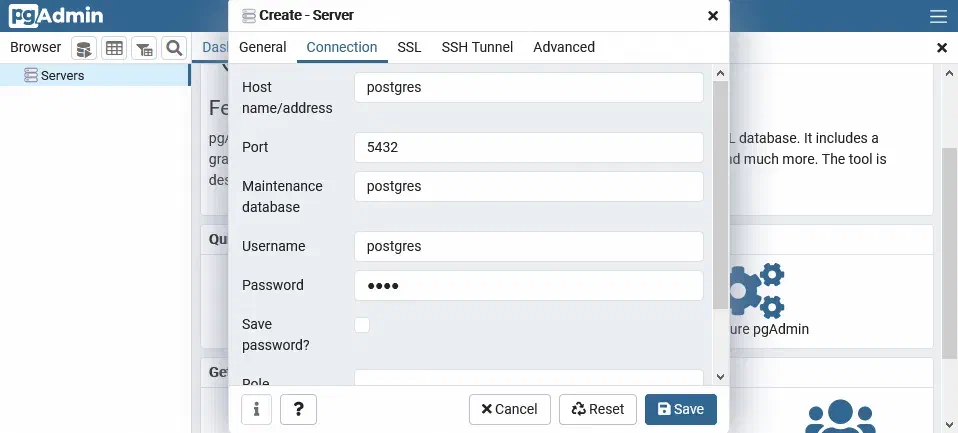Save the new server
Viewport: 958px width, 433px height.
click(x=681, y=409)
